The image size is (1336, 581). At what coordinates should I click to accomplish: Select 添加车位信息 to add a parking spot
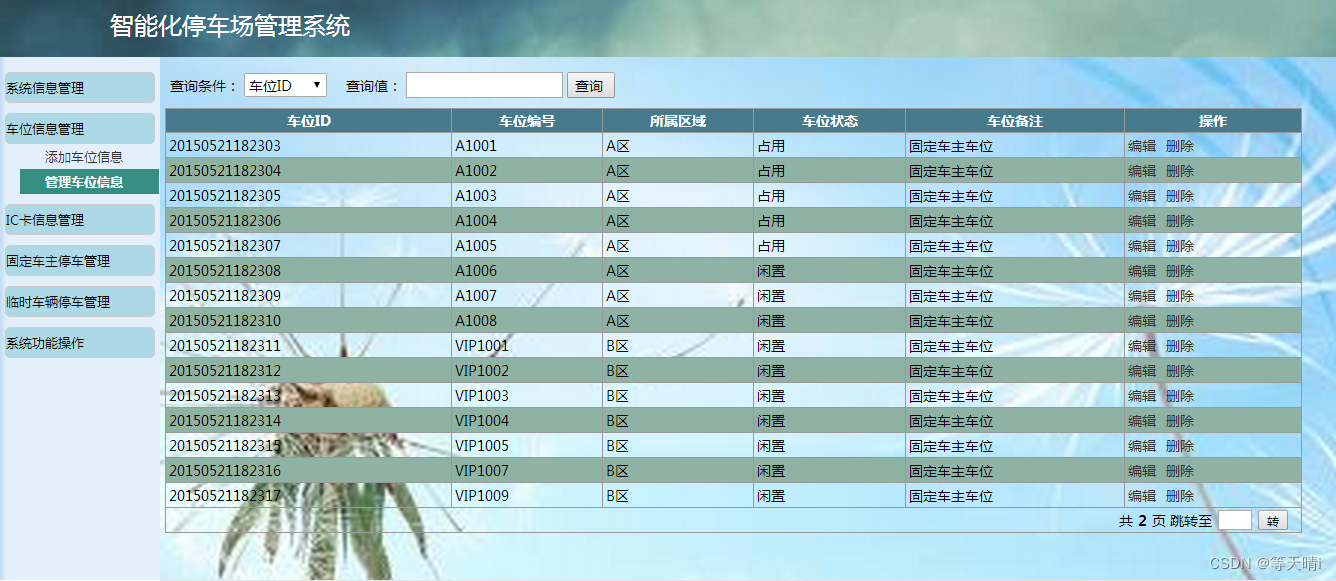point(88,156)
